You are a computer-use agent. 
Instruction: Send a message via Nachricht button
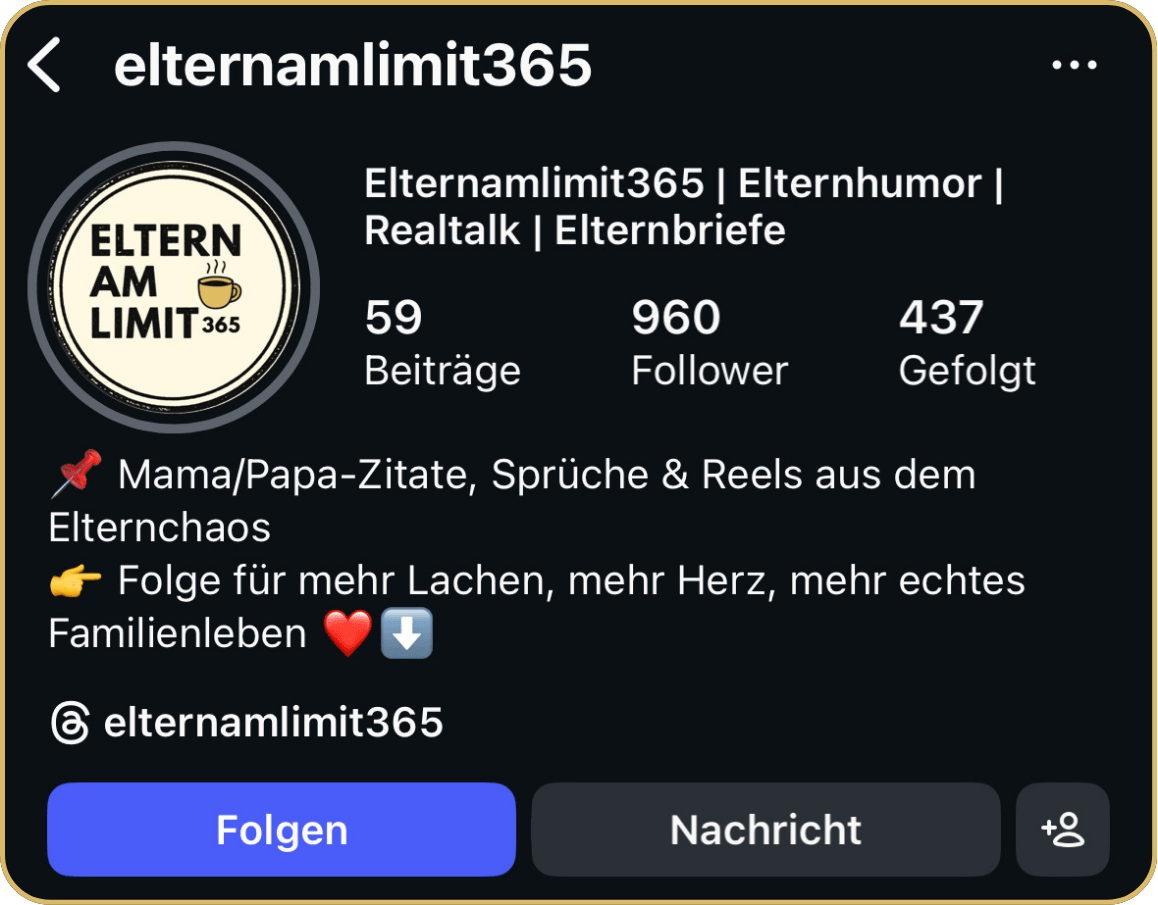[x=766, y=829]
